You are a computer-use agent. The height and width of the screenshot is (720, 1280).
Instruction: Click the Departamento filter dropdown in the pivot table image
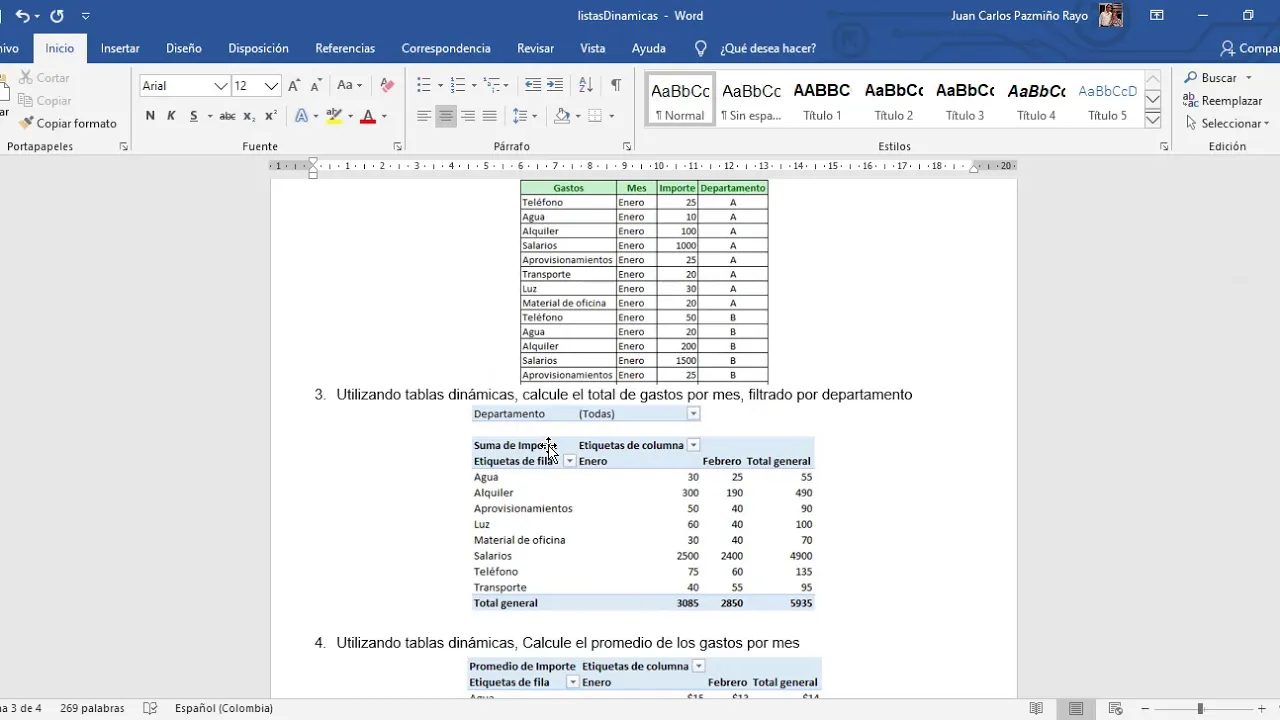[x=693, y=414]
